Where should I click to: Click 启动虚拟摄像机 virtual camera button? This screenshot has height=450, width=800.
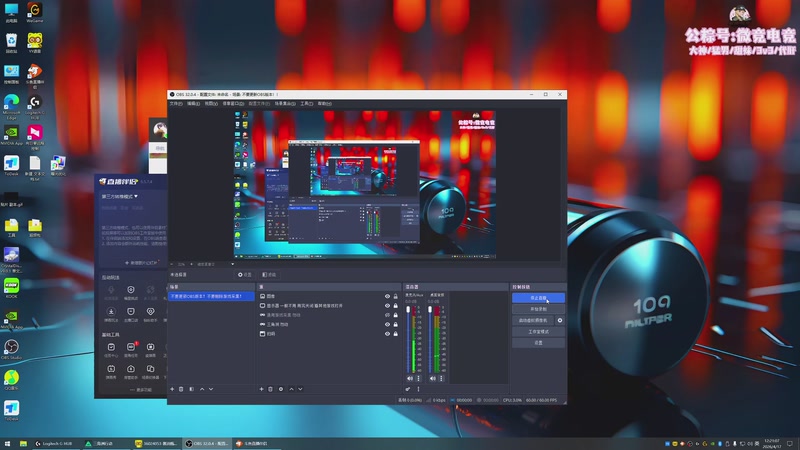coord(533,320)
